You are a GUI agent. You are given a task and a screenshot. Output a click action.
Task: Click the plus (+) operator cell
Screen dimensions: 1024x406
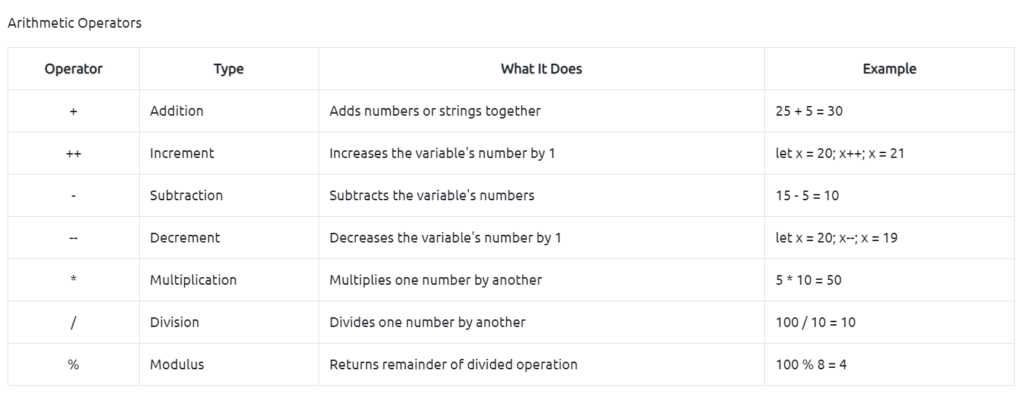coord(73,111)
